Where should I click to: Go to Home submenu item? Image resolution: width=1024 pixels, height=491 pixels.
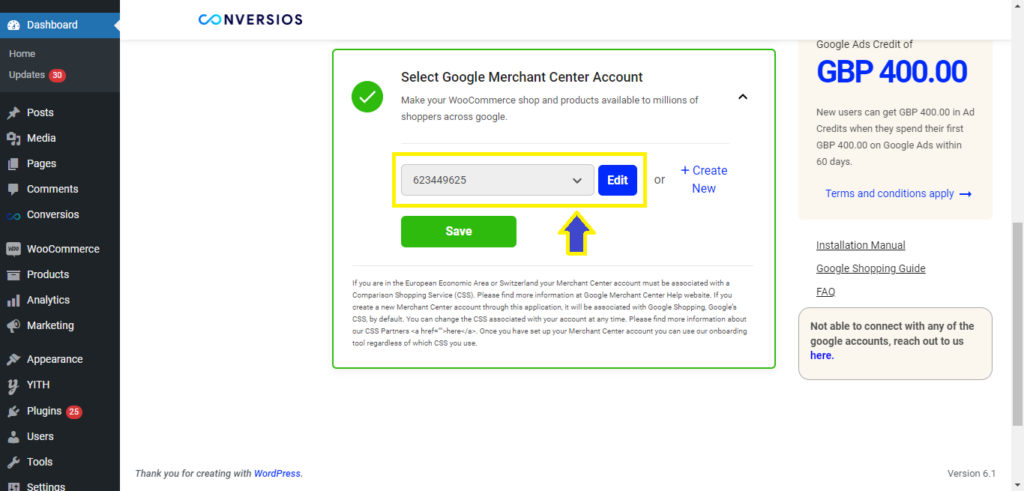pyautogui.click(x=22, y=54)
